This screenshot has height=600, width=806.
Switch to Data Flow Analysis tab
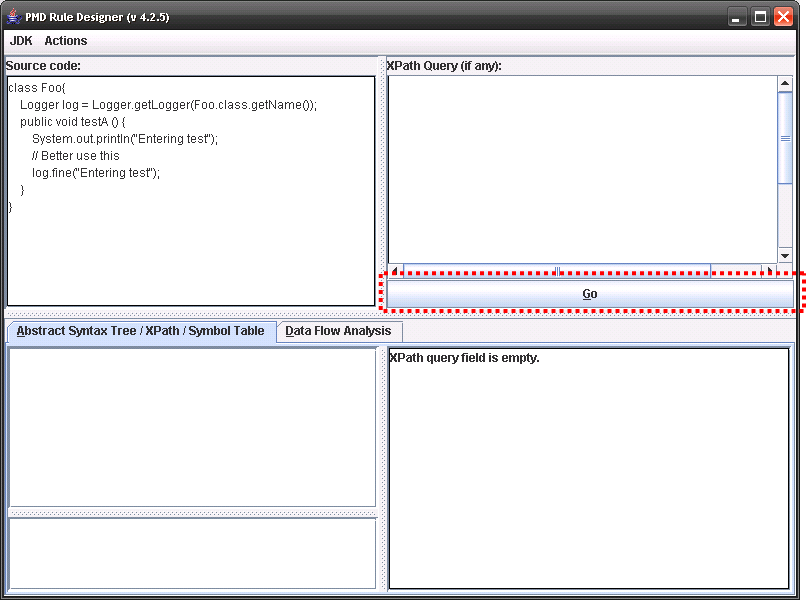click(338, 331)
